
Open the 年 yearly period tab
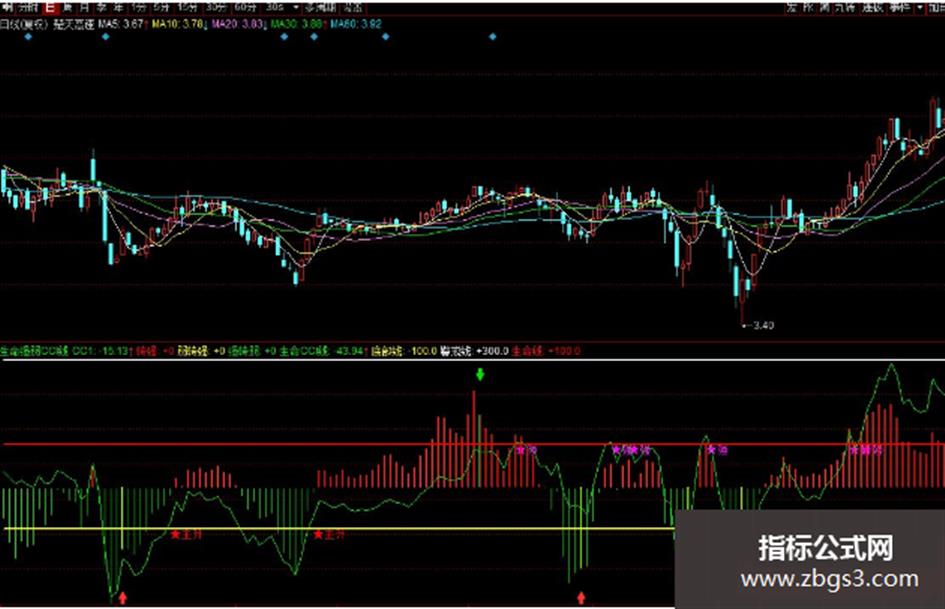click(119, 7)
